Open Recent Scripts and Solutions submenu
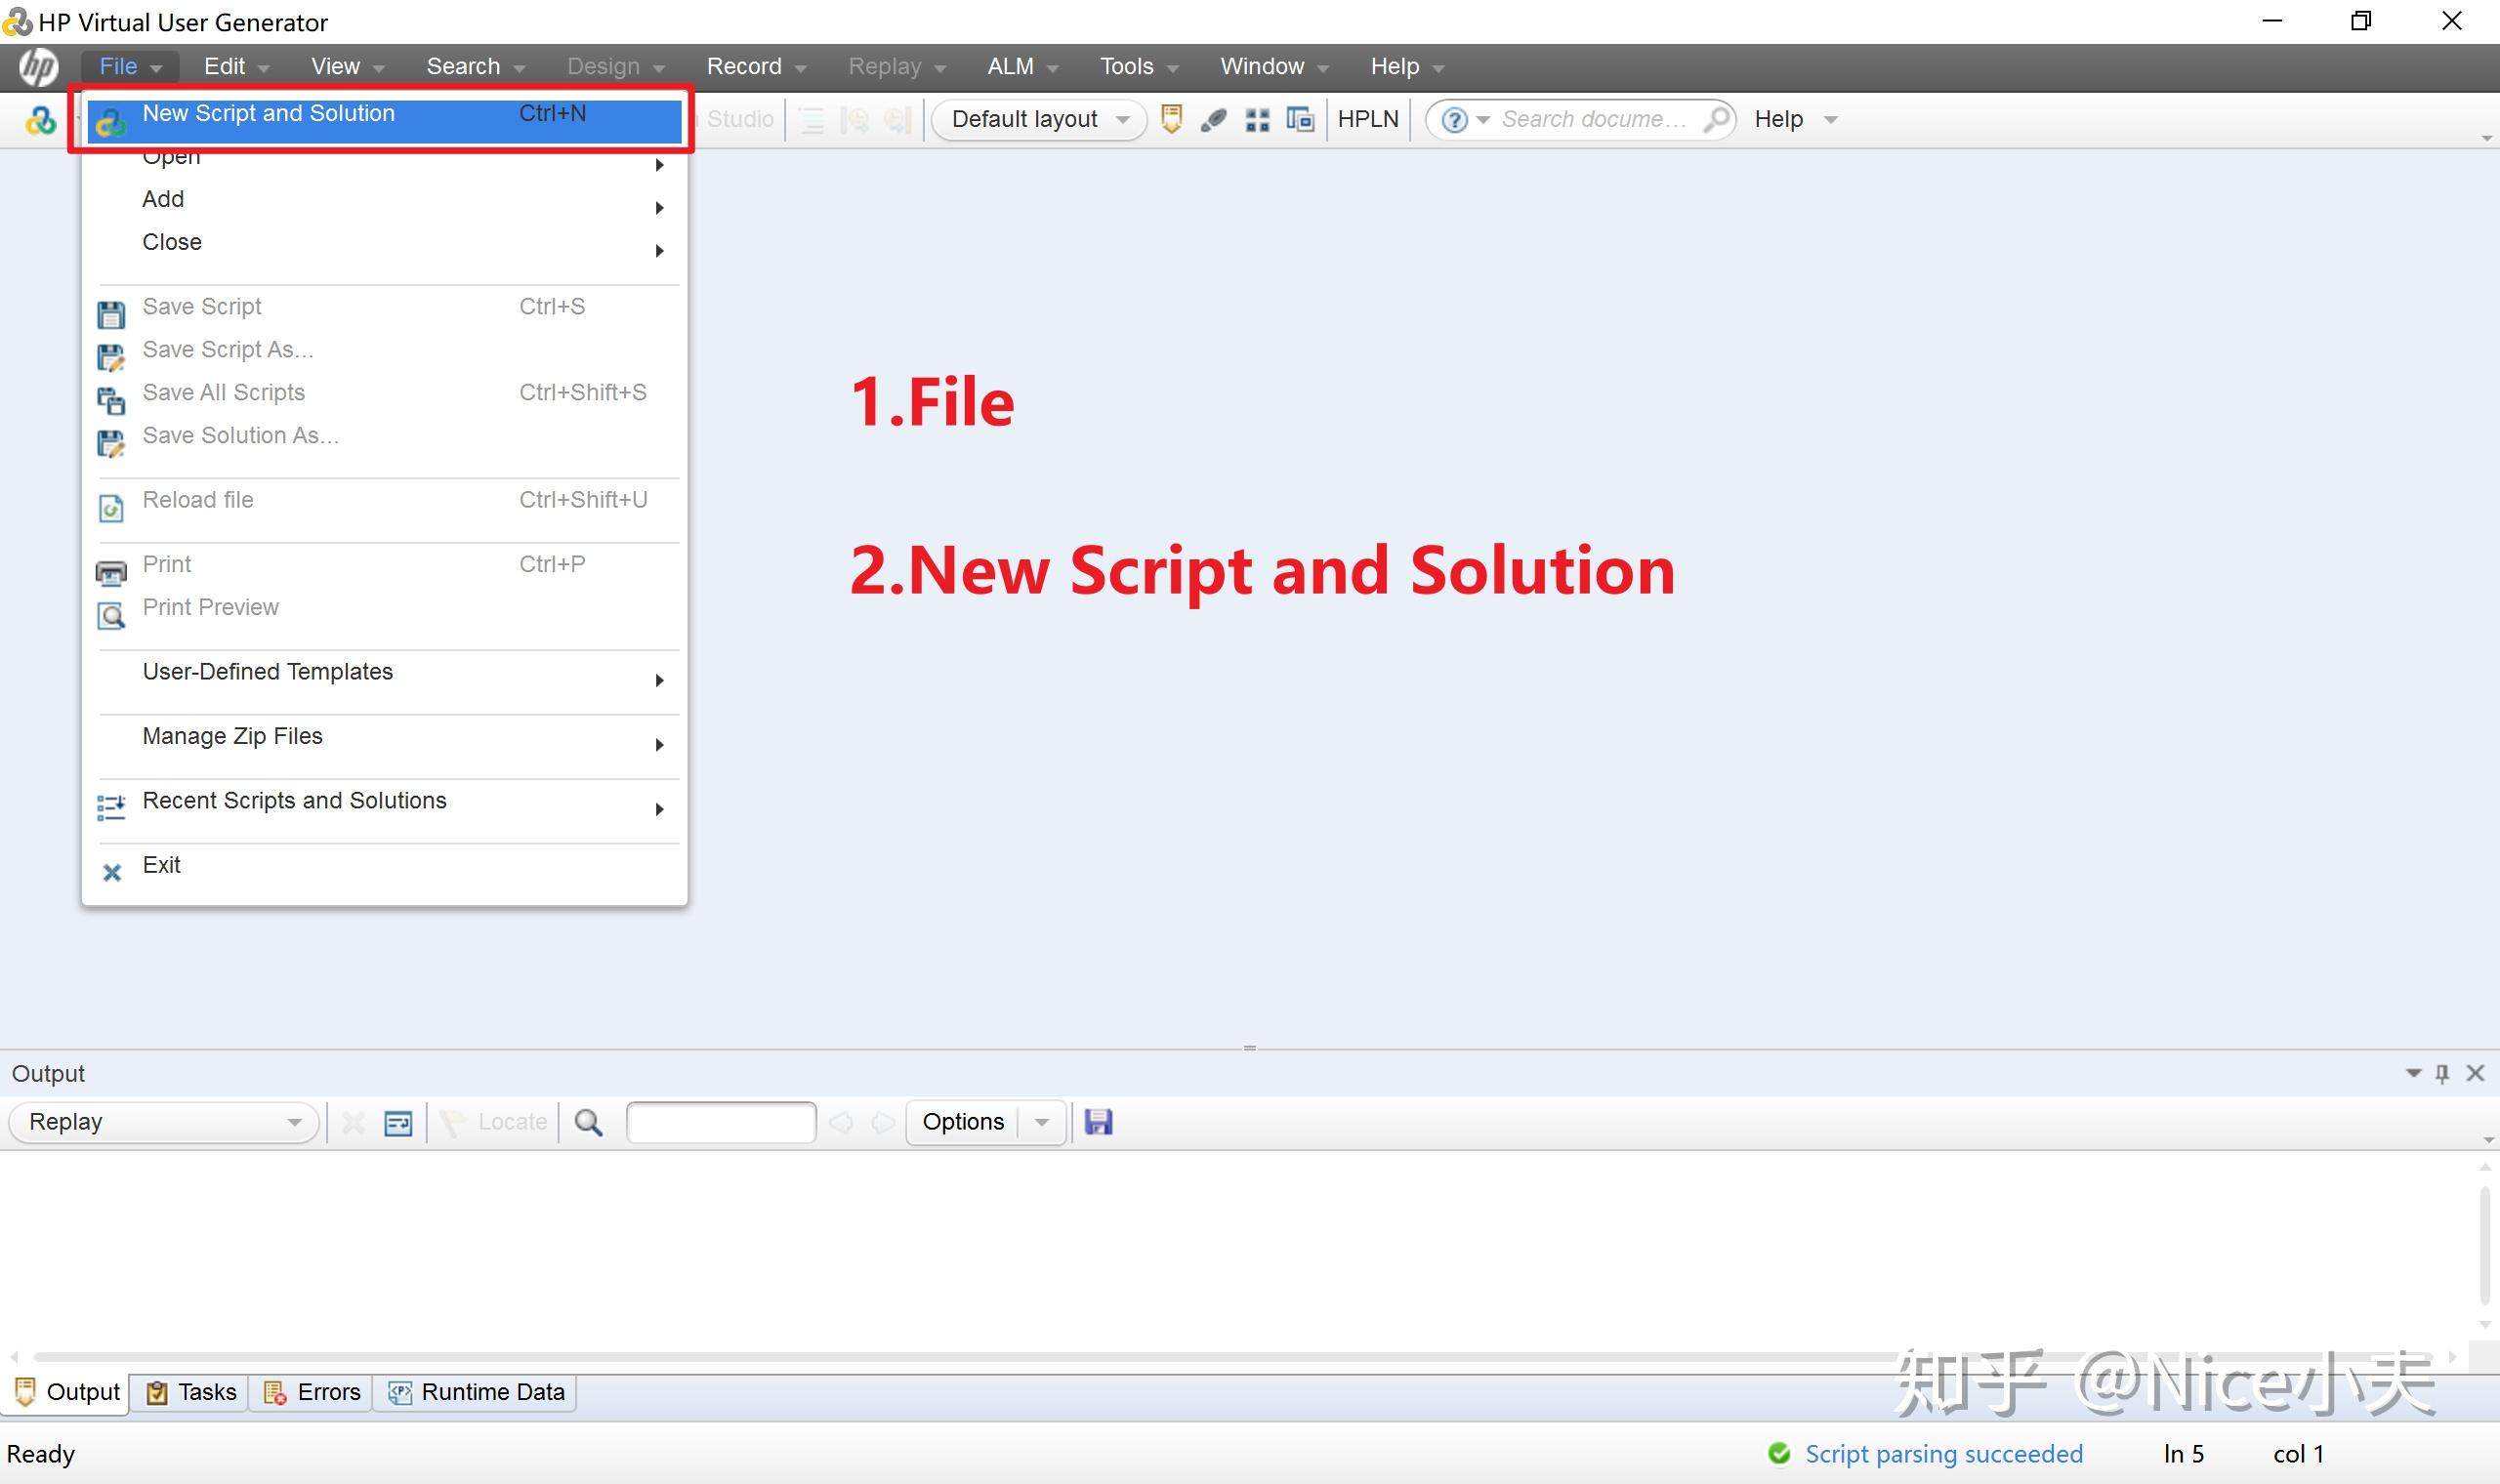2500x1484 pixels. pyautogui.click(x=294, y=801)
